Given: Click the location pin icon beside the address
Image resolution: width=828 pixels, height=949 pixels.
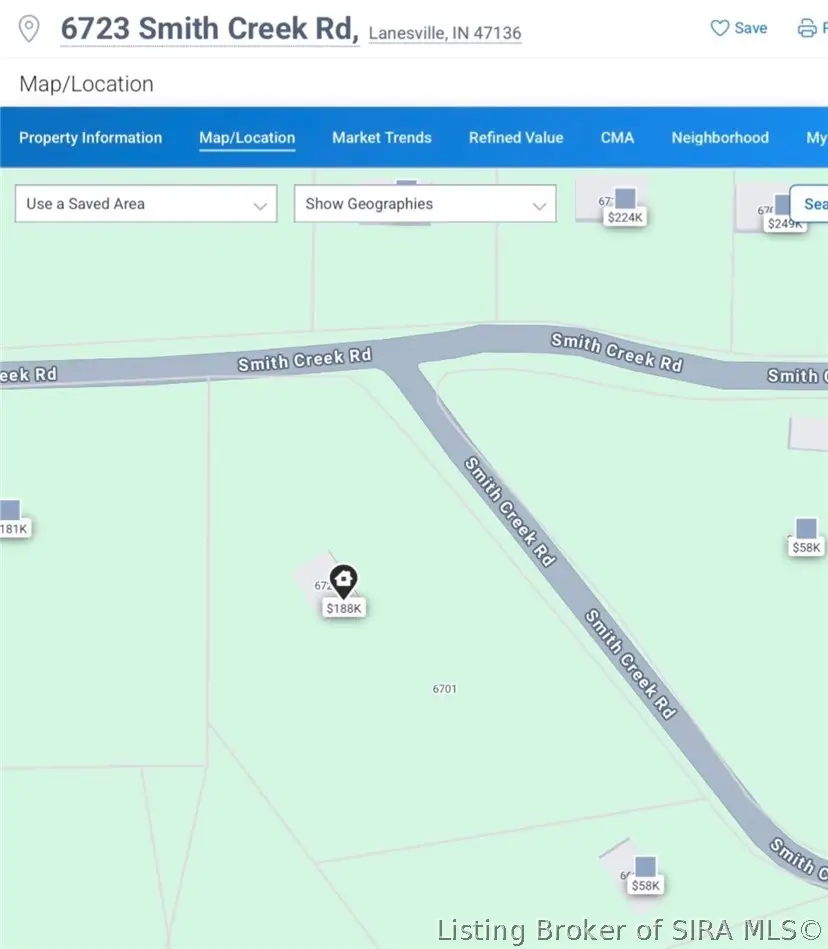Looking at the screenshot, I should [29, 28].
